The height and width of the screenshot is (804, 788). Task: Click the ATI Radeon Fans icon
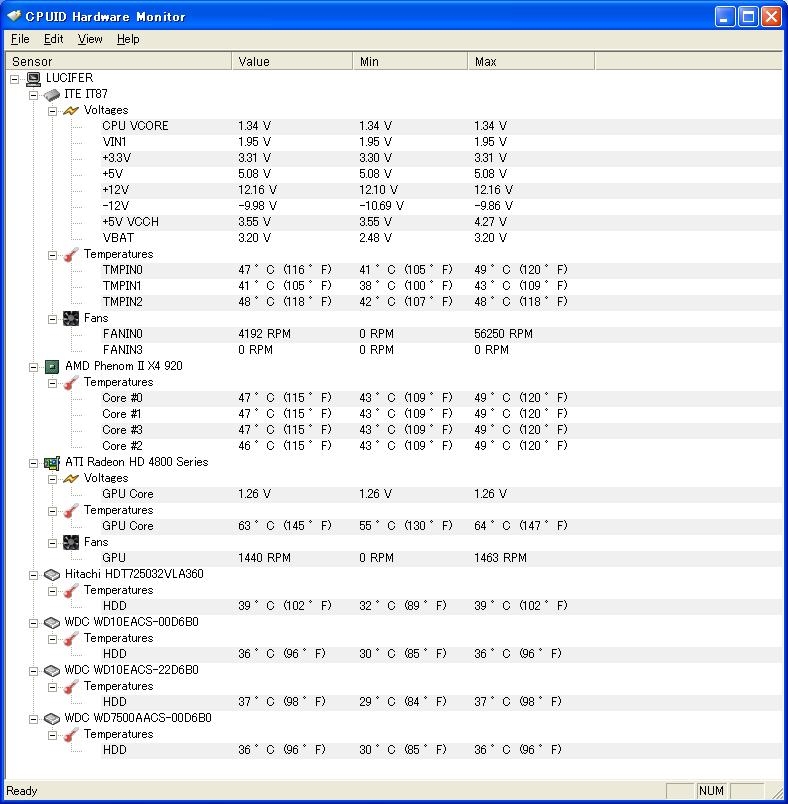[71, 542]
